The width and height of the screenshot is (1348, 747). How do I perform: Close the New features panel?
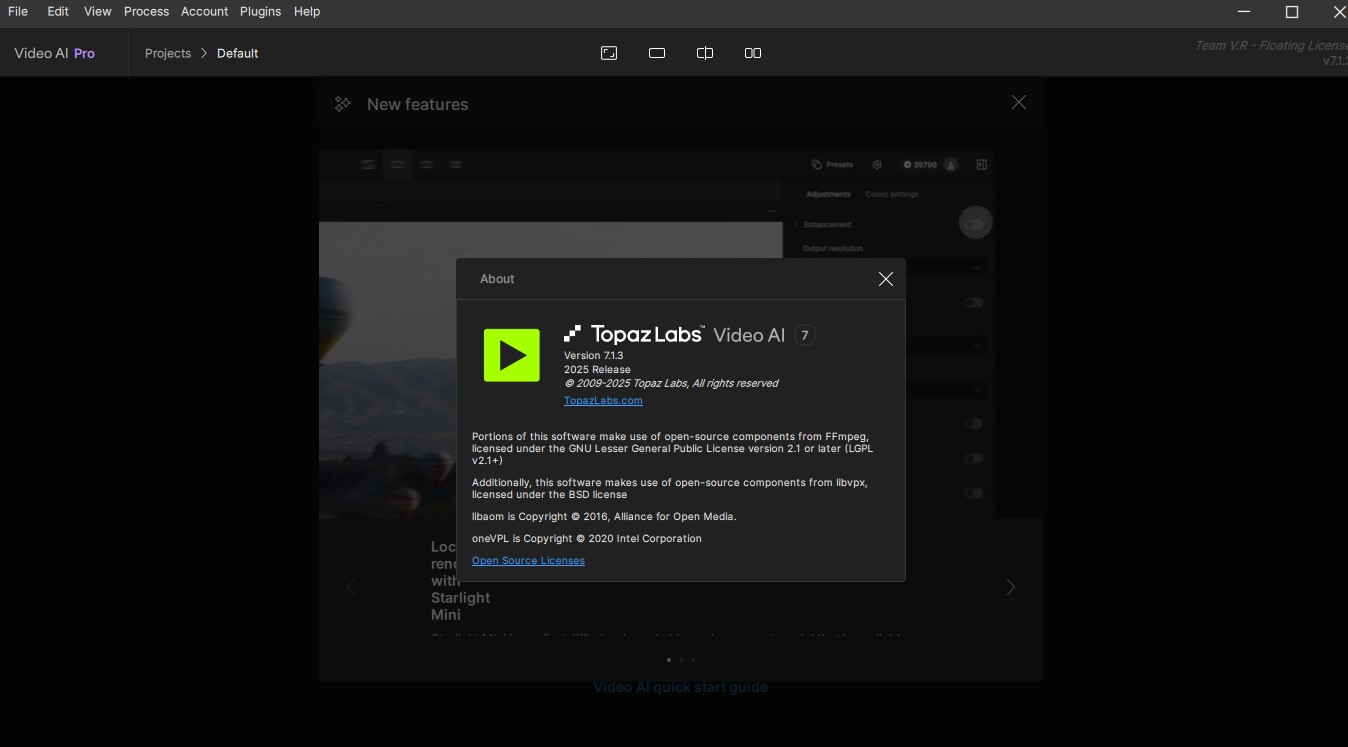tap(1018, 102)
